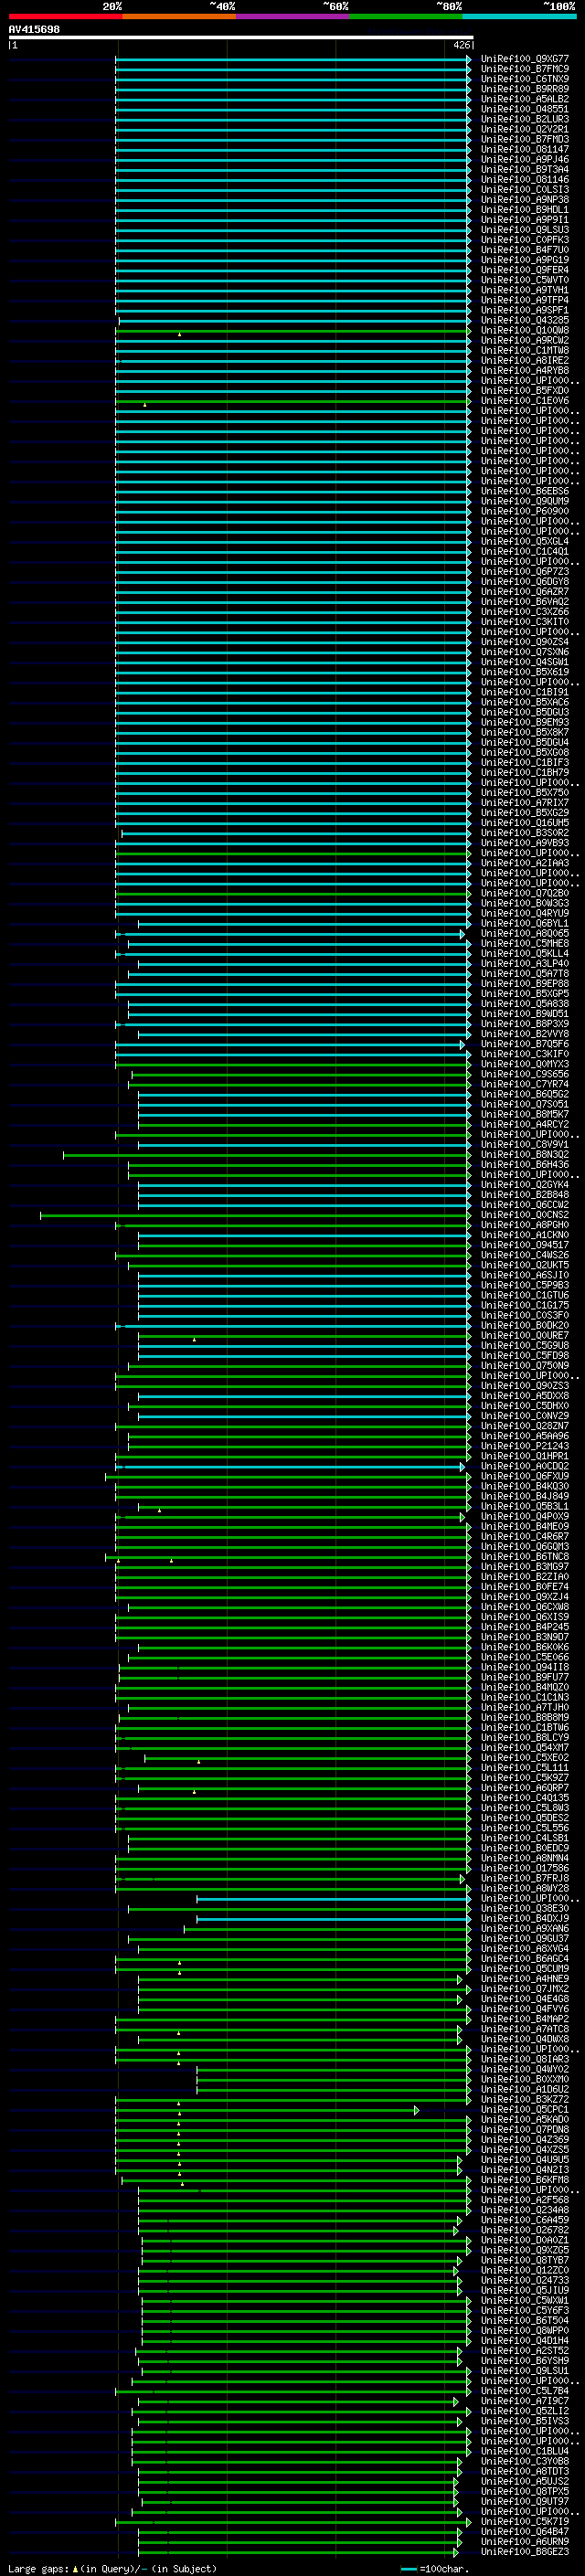Select the UniRef100_B9EM93 label
The width and height of the screenshot is (585, 2576).
point(525,722)
